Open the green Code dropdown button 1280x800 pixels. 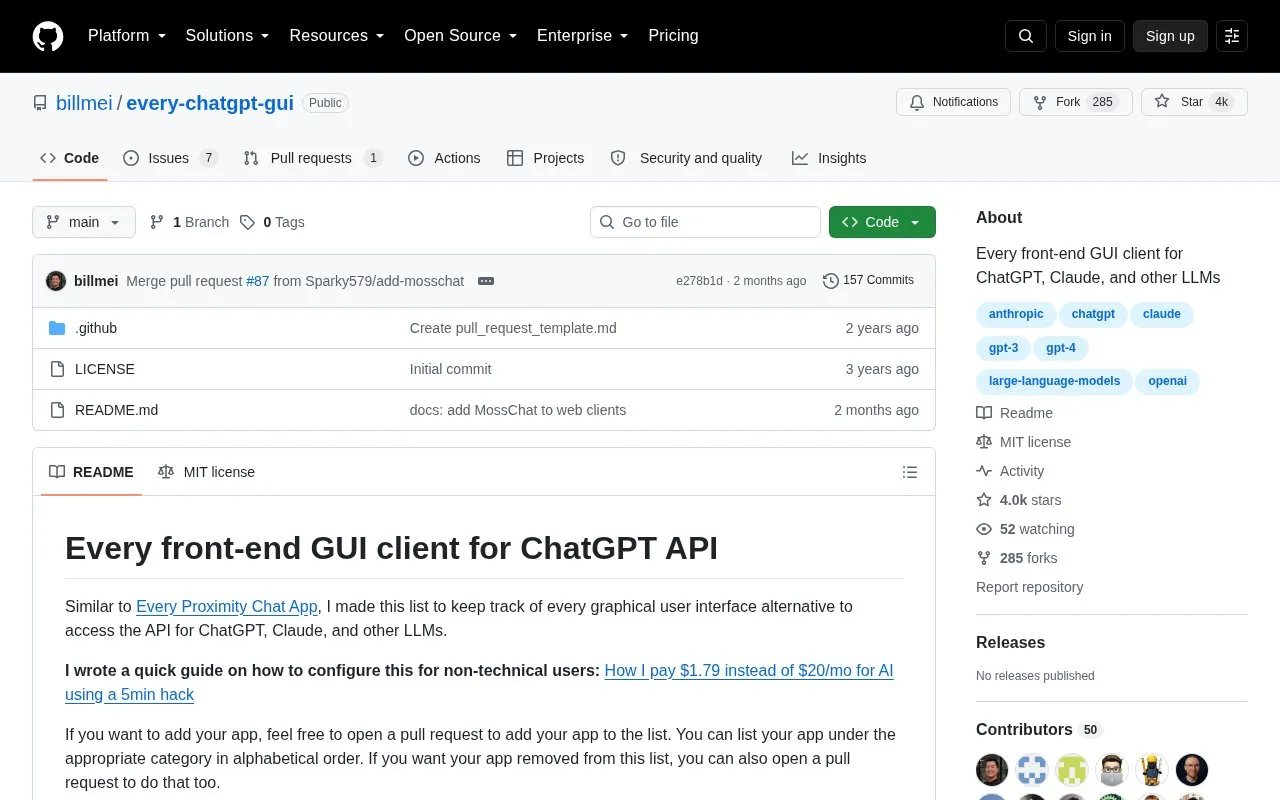[882, 222]
